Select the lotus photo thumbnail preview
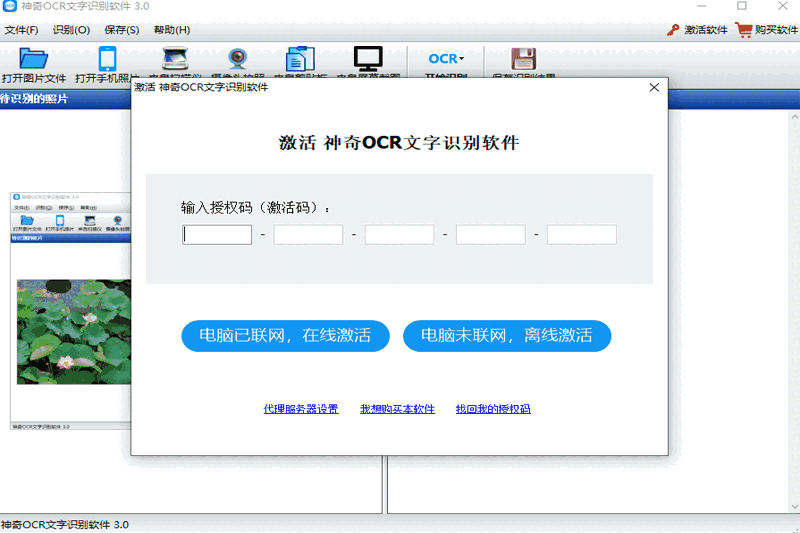800x533 pixels. (73, 332)
